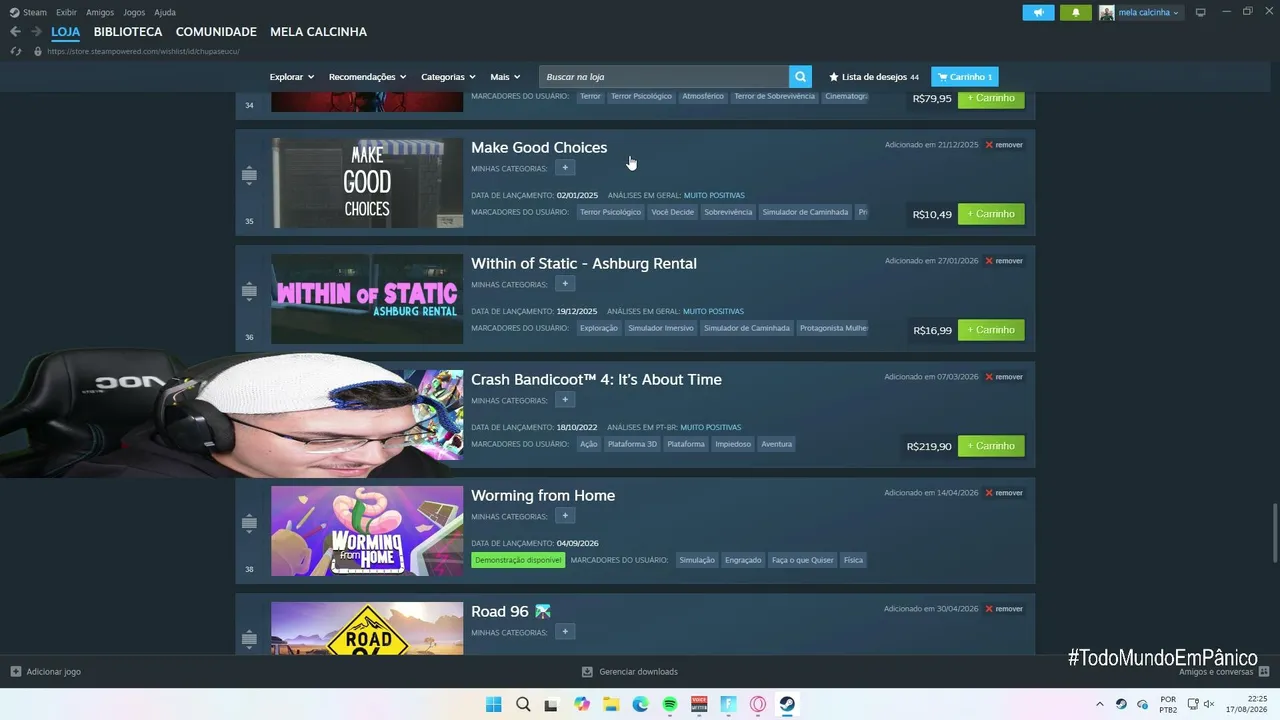Click the Manage downloads icon
The image size is (1280, 720).
click(587, 672)
